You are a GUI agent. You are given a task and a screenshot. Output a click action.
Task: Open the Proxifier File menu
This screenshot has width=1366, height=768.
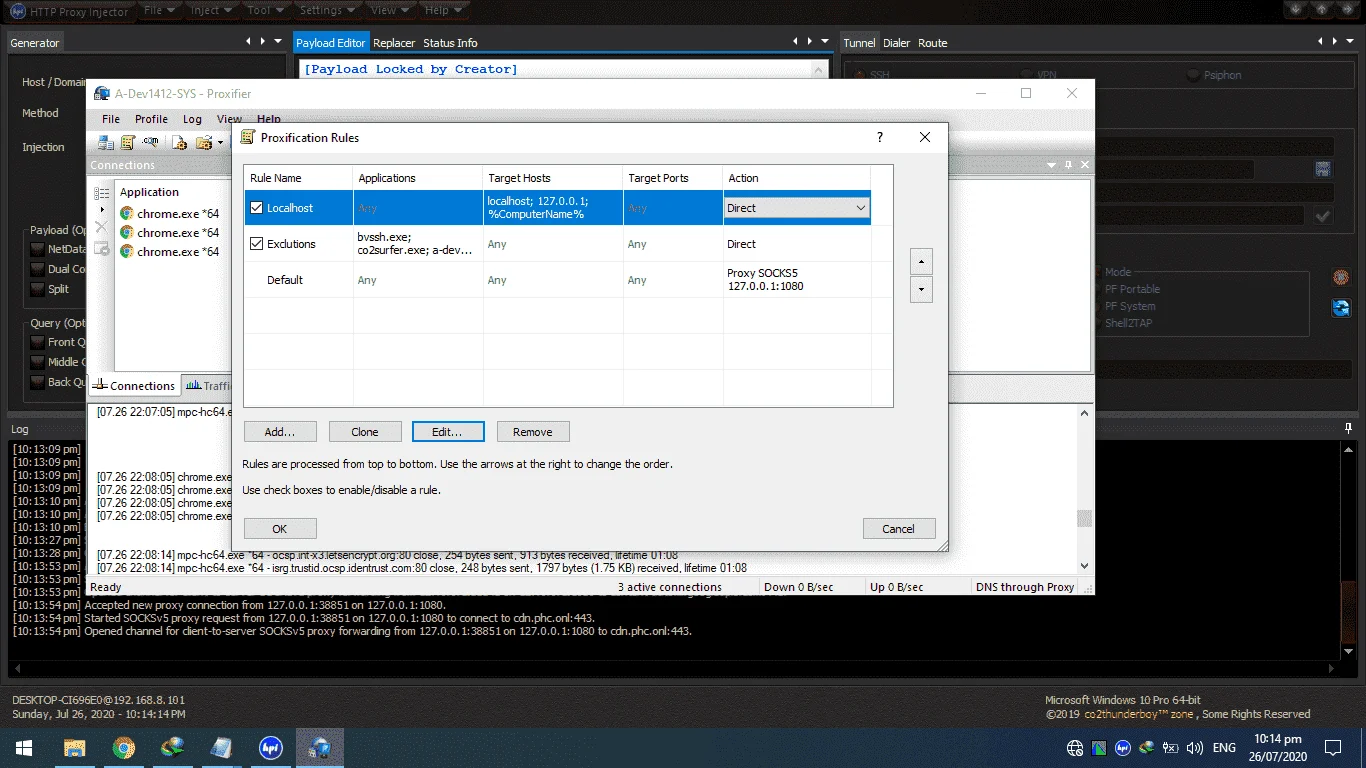(x=111, y=119)
